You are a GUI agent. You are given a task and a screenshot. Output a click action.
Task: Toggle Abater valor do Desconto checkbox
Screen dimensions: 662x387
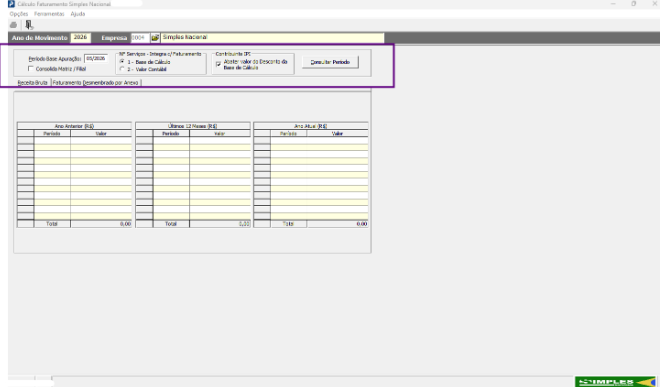coord(218,64)
